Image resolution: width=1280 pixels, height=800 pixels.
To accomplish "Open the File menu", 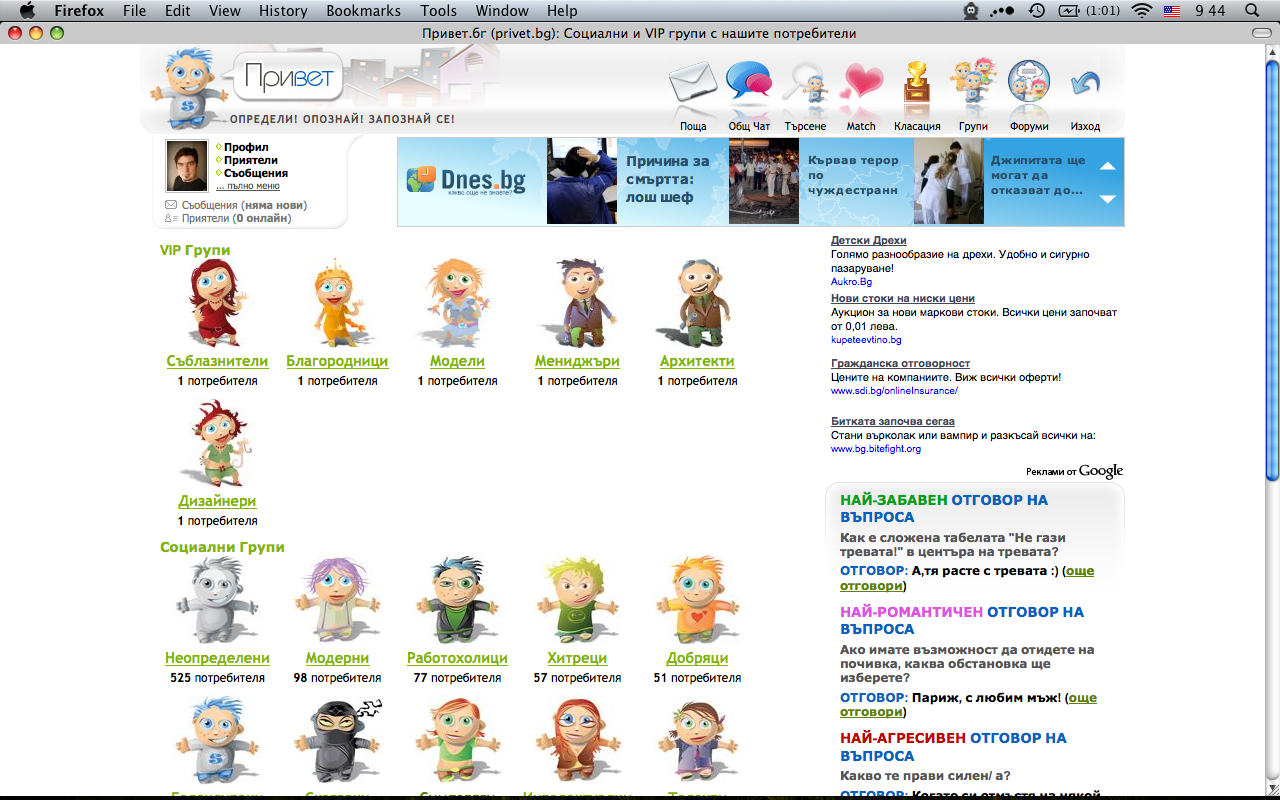I will (x=134, y=11).
